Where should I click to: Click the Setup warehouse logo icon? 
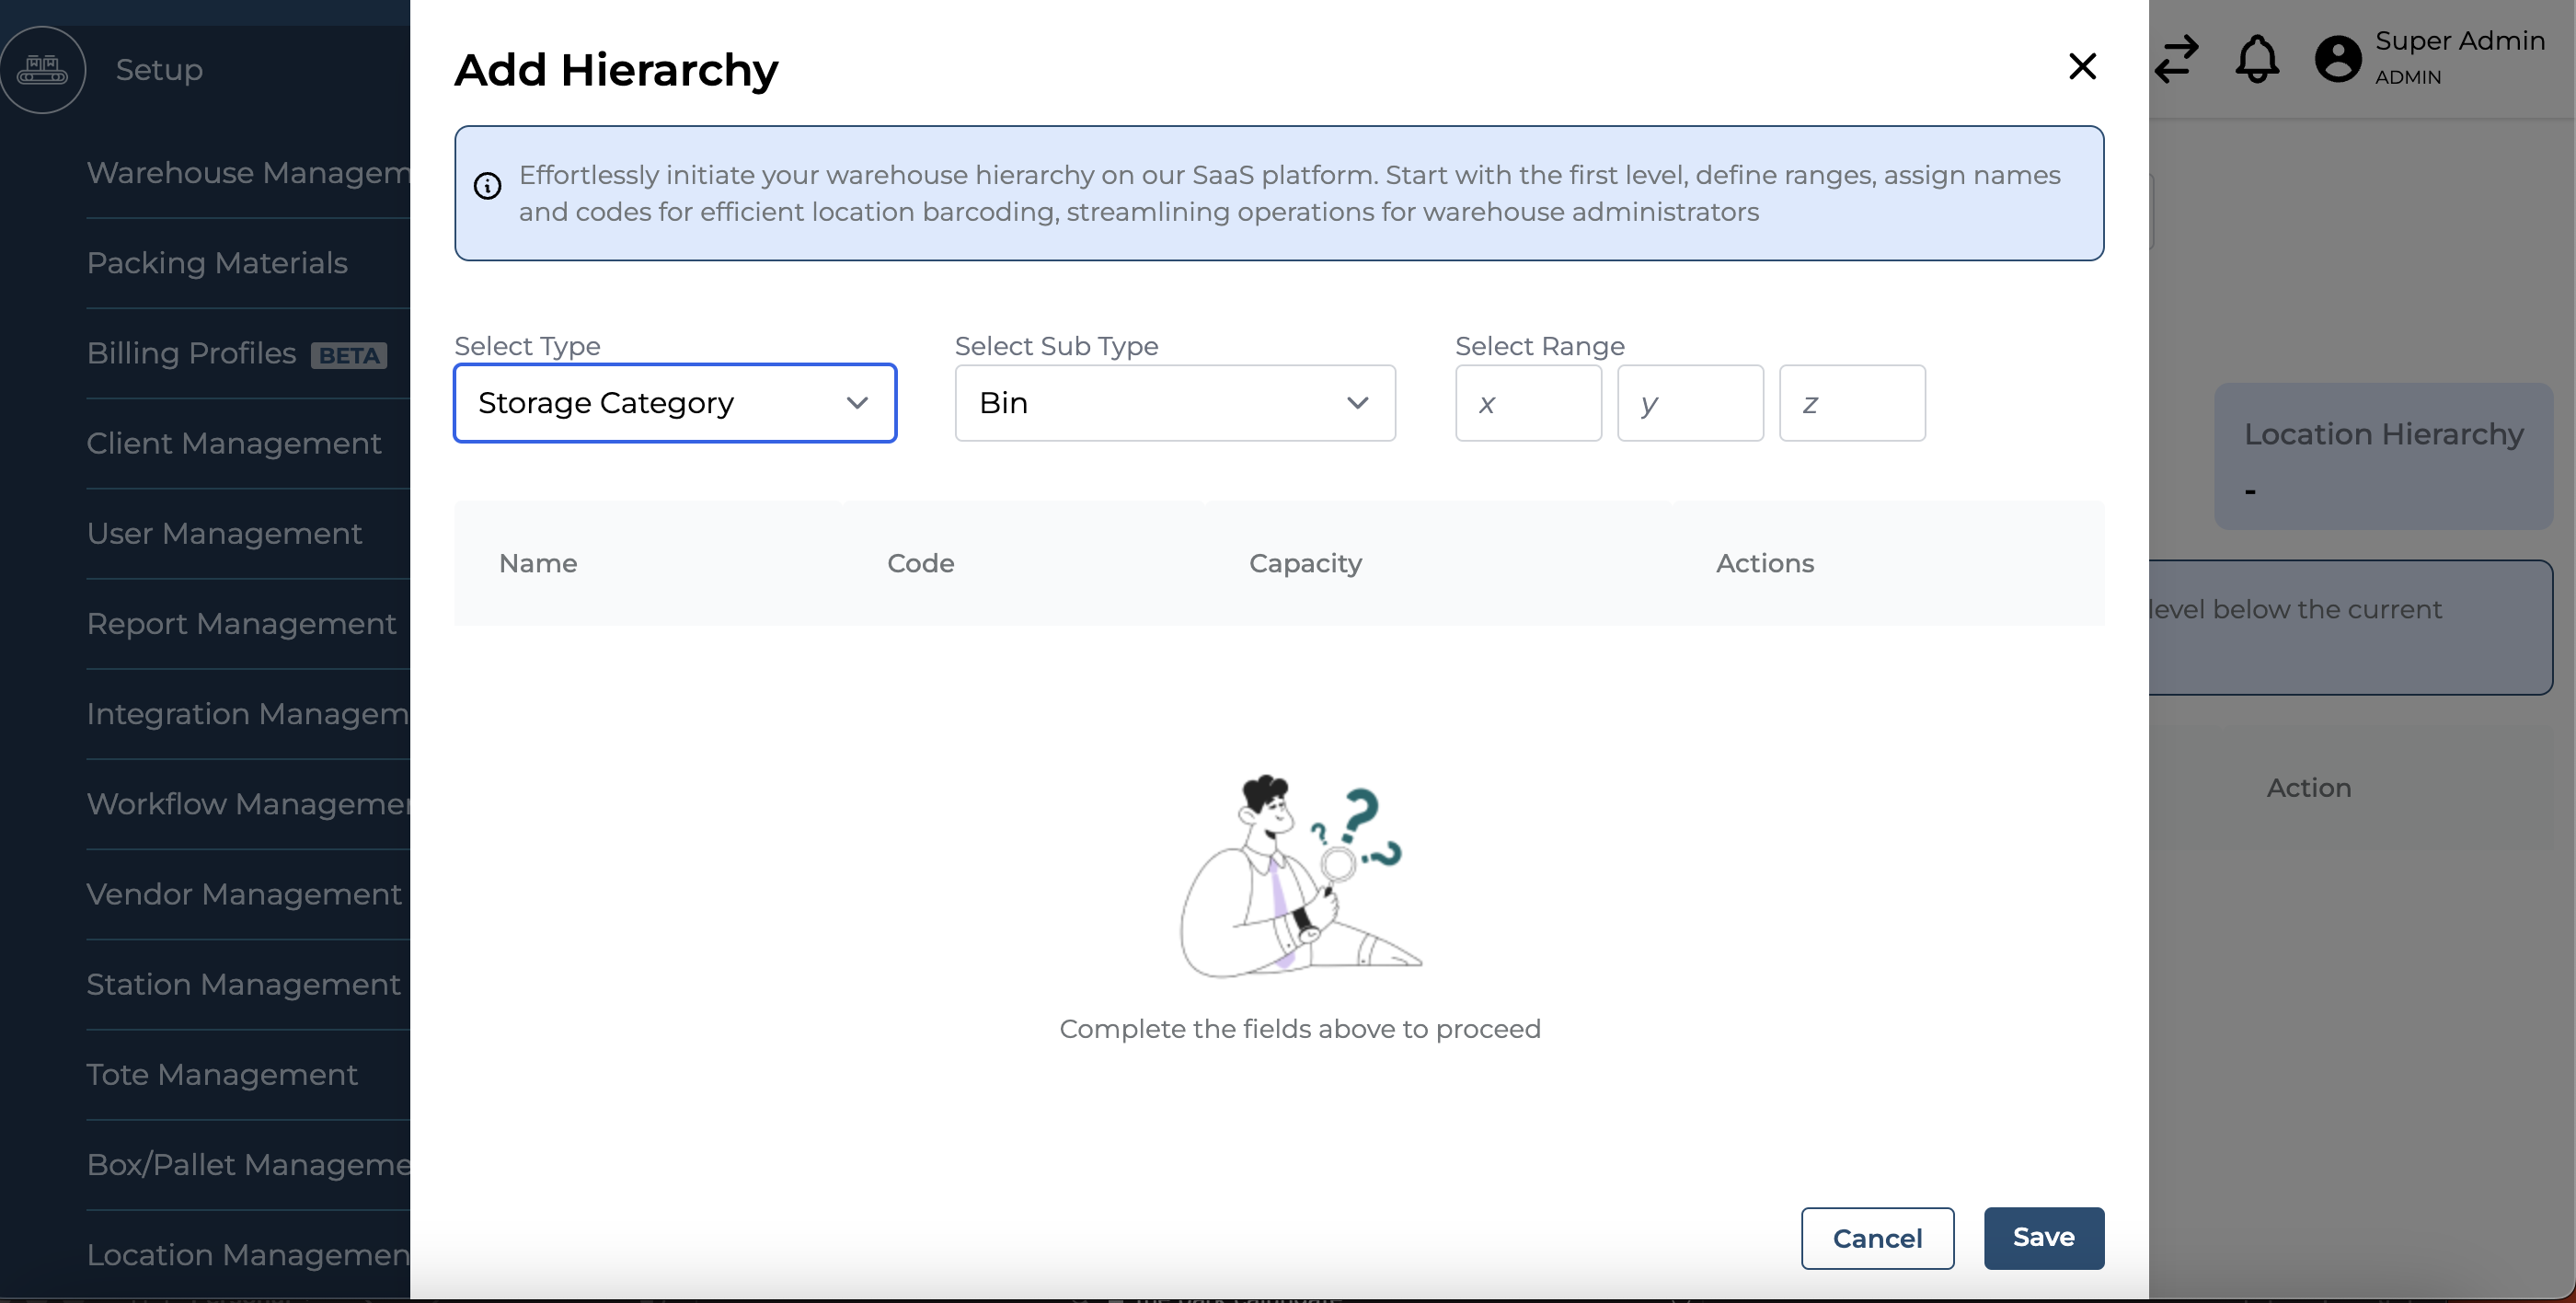42,69
